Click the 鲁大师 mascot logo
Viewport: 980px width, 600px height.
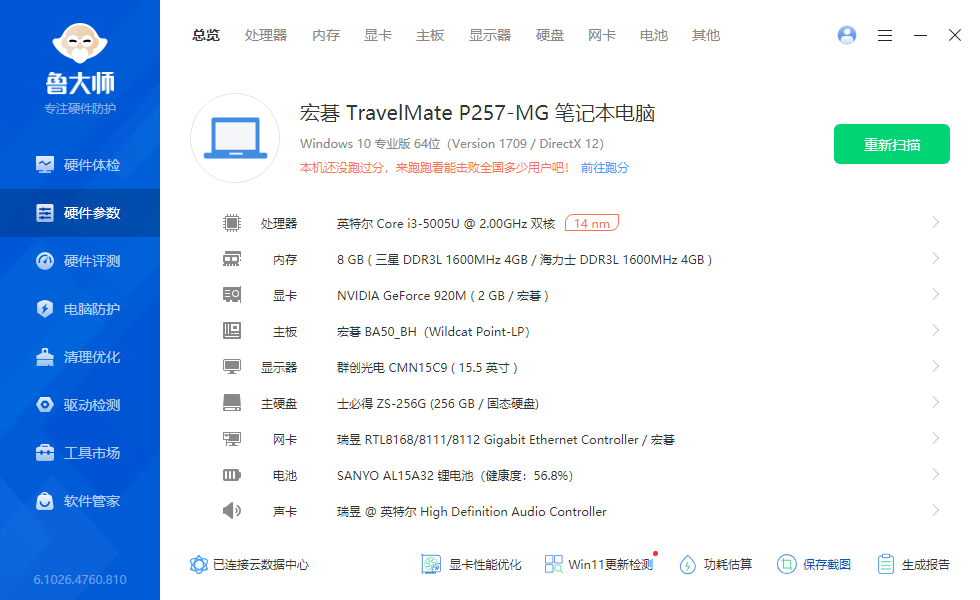point(80,43)
